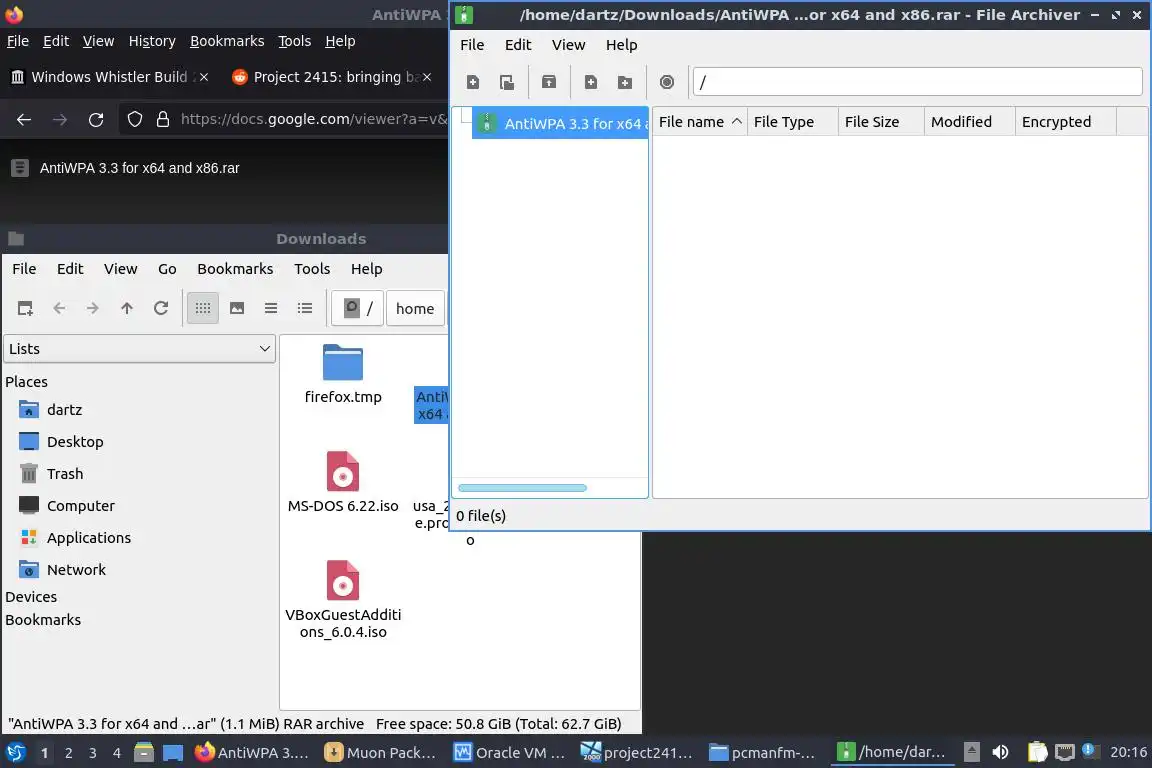Viewport: 1152px width, 768px height.
Task: Toggle Detailed list view in file manager
Action: tap(305, 309)
